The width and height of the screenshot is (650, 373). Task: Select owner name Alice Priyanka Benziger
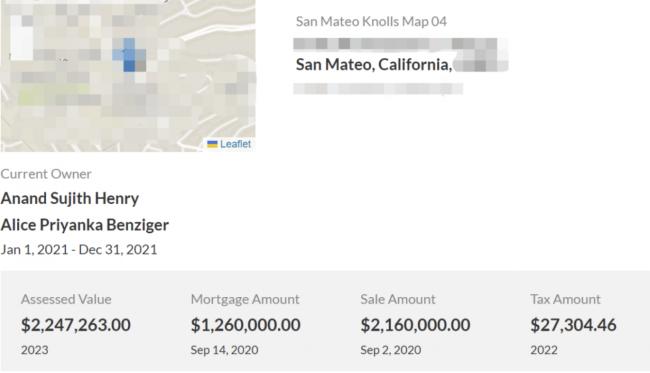[85, 225]
